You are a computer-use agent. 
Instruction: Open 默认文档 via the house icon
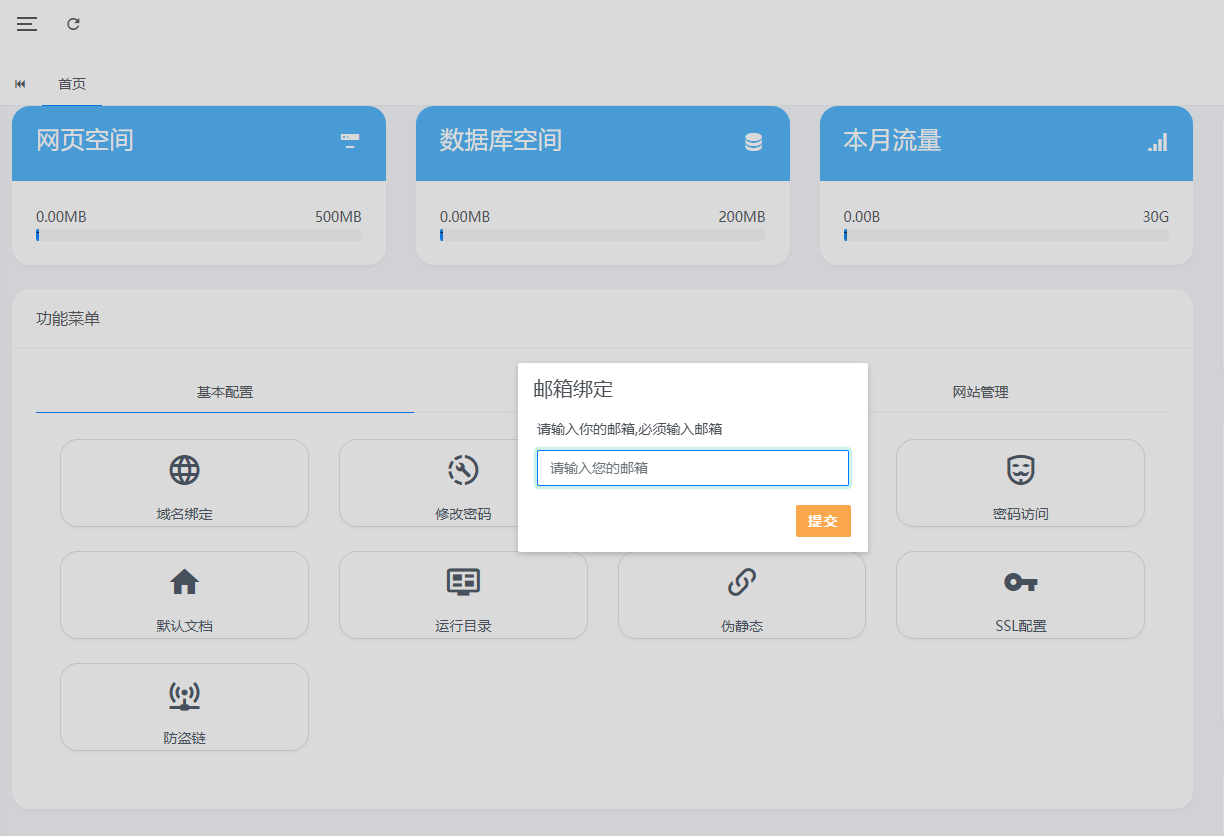coord(184,581)
